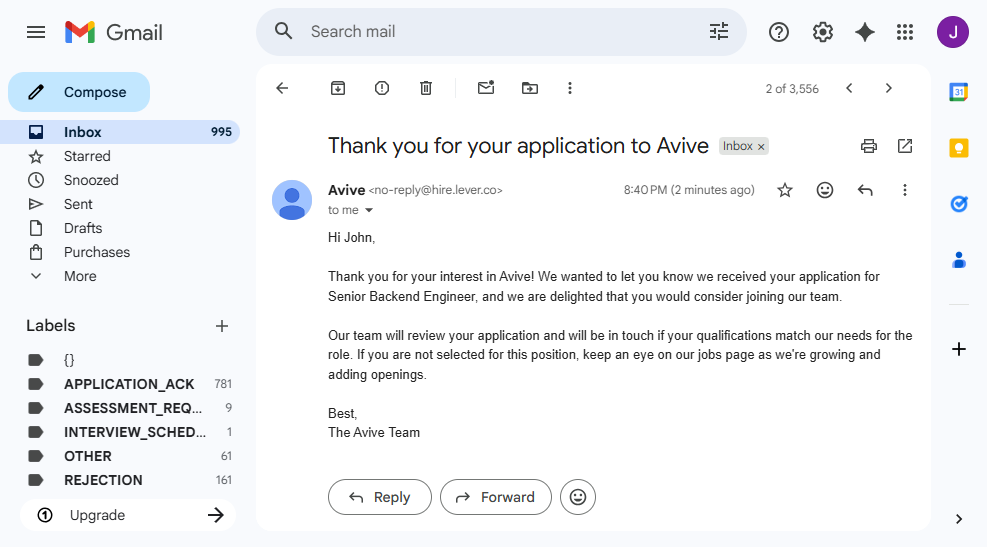Add an emoji reaction to the message
Screen dimensions: 987x547
tap(825, 190)
